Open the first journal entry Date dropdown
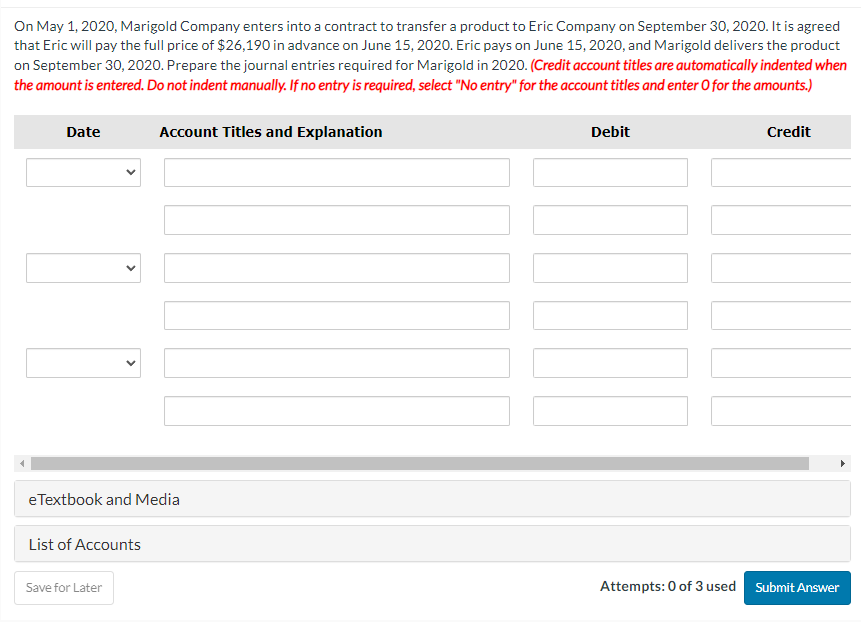Screen dimensions: 861x622 (83, 172)
